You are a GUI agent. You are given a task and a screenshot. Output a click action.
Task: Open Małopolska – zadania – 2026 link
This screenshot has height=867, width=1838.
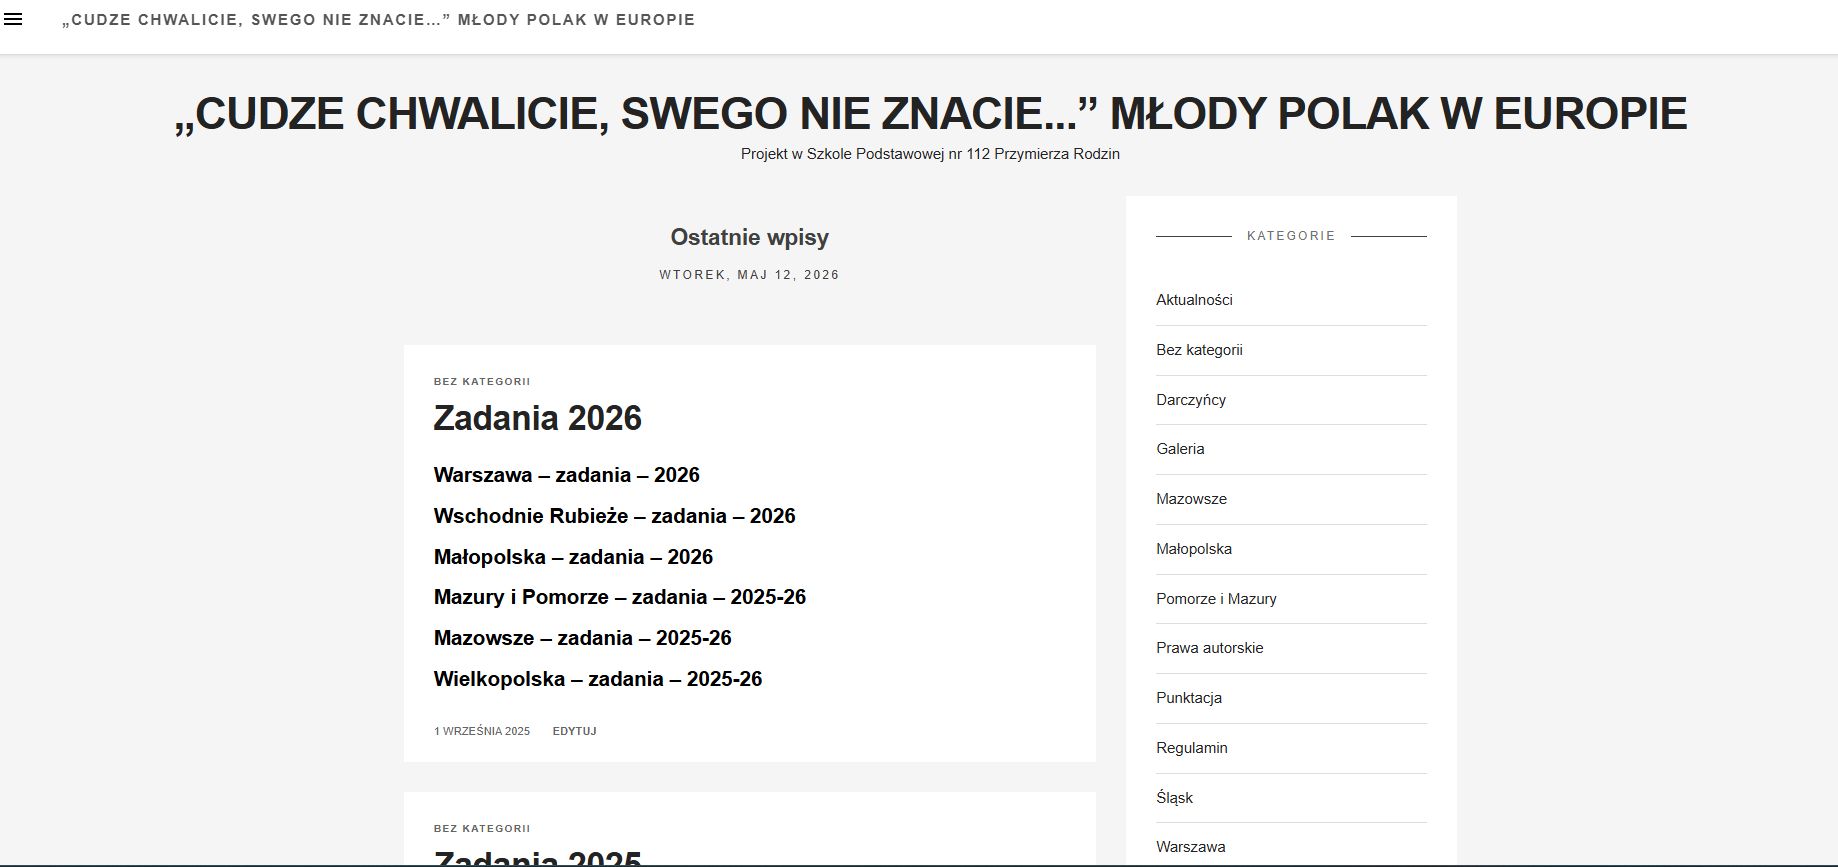pyautogui.click(x=573, y=557)
